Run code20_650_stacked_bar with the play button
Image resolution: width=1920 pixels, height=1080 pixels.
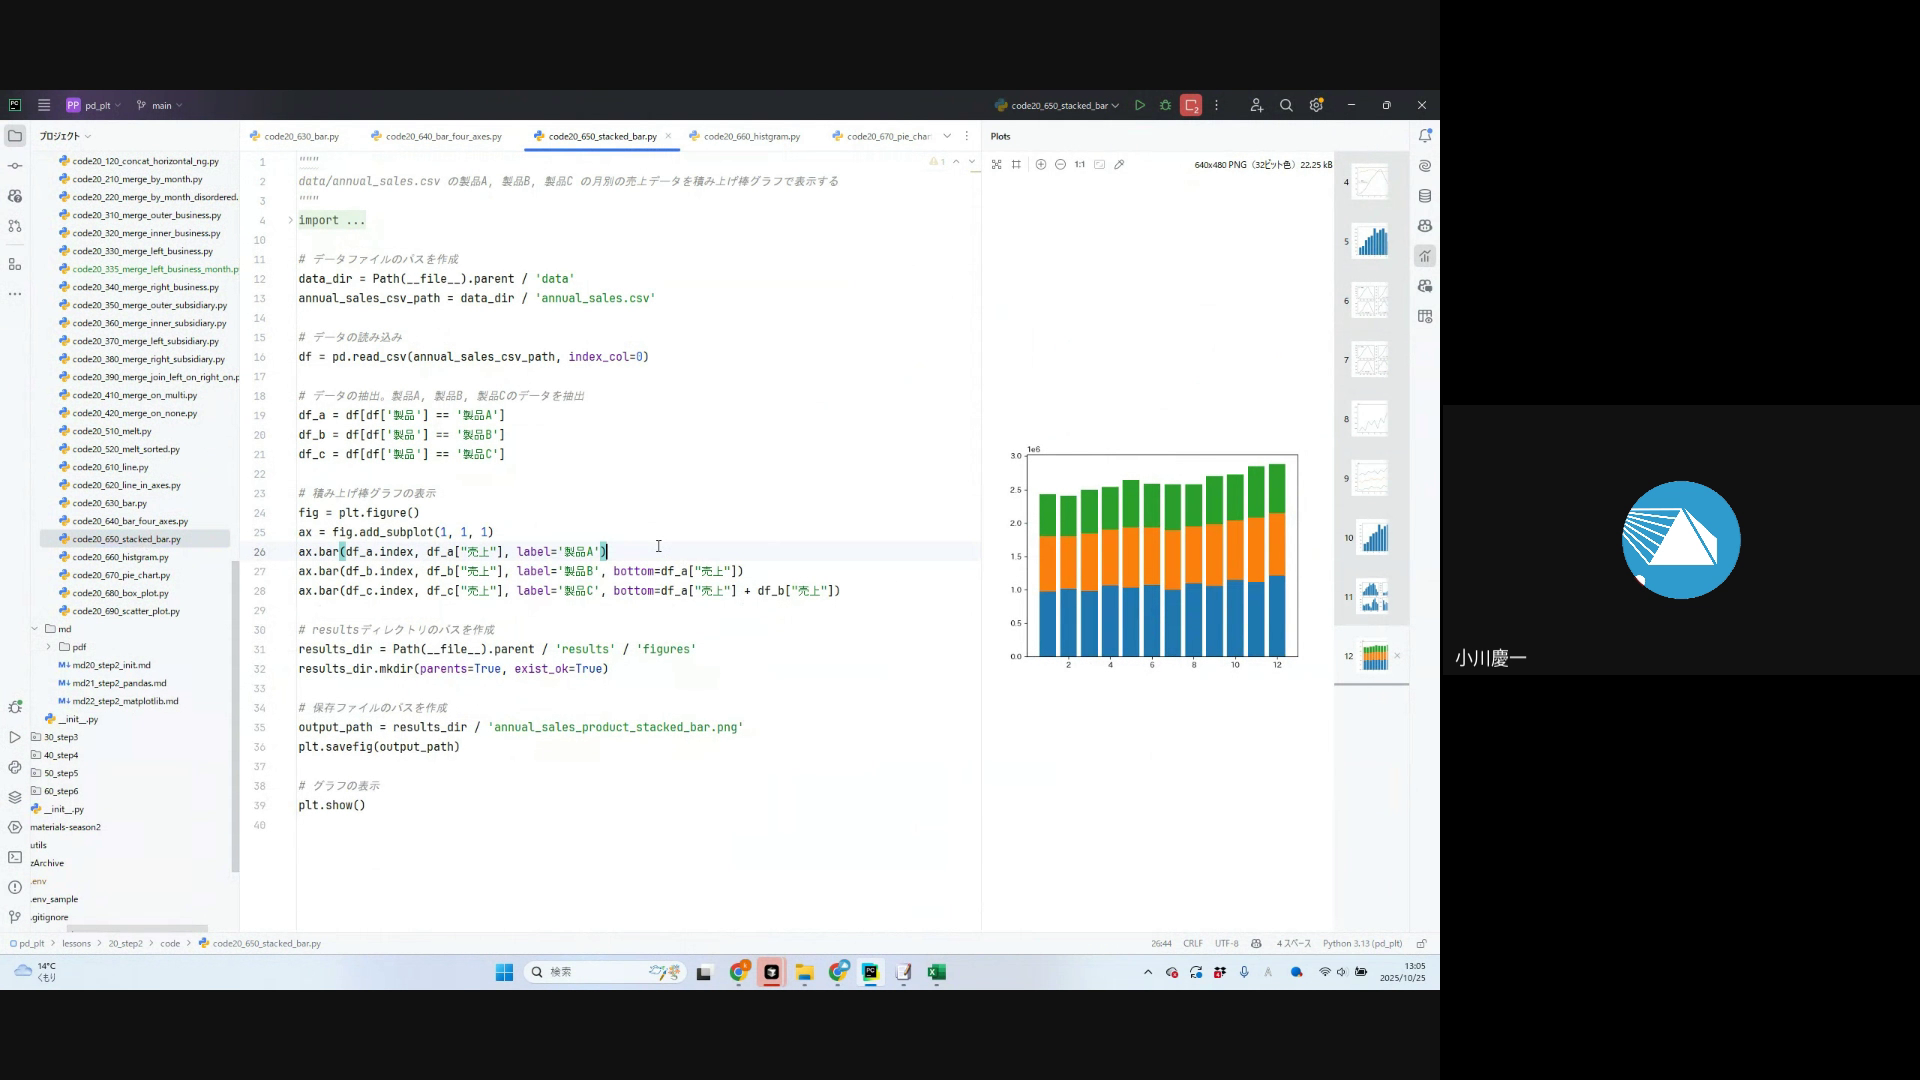[1139, 105]
